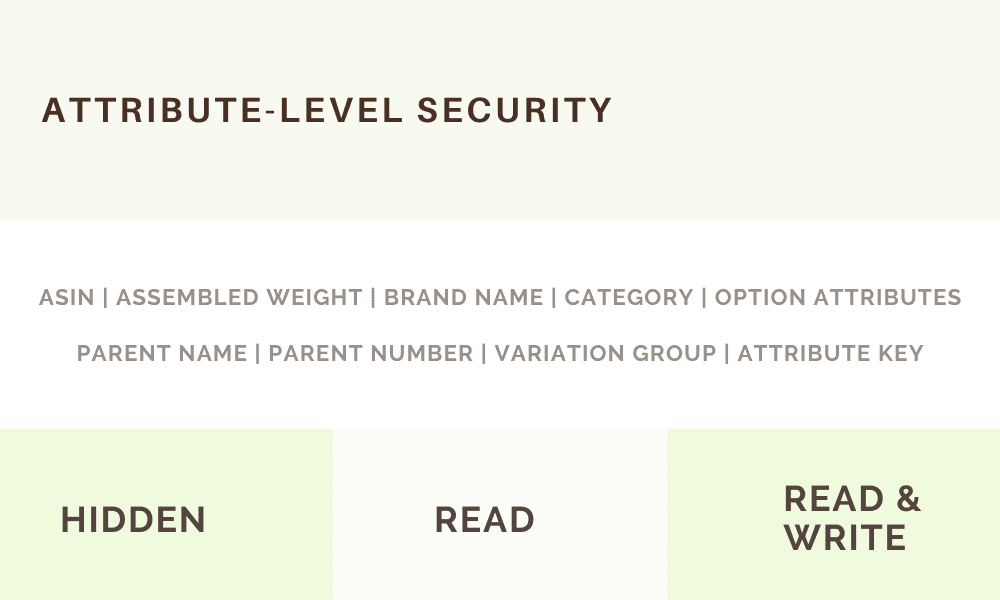
Task: Choose the Brand Name attribute
Action: (464, 298)
